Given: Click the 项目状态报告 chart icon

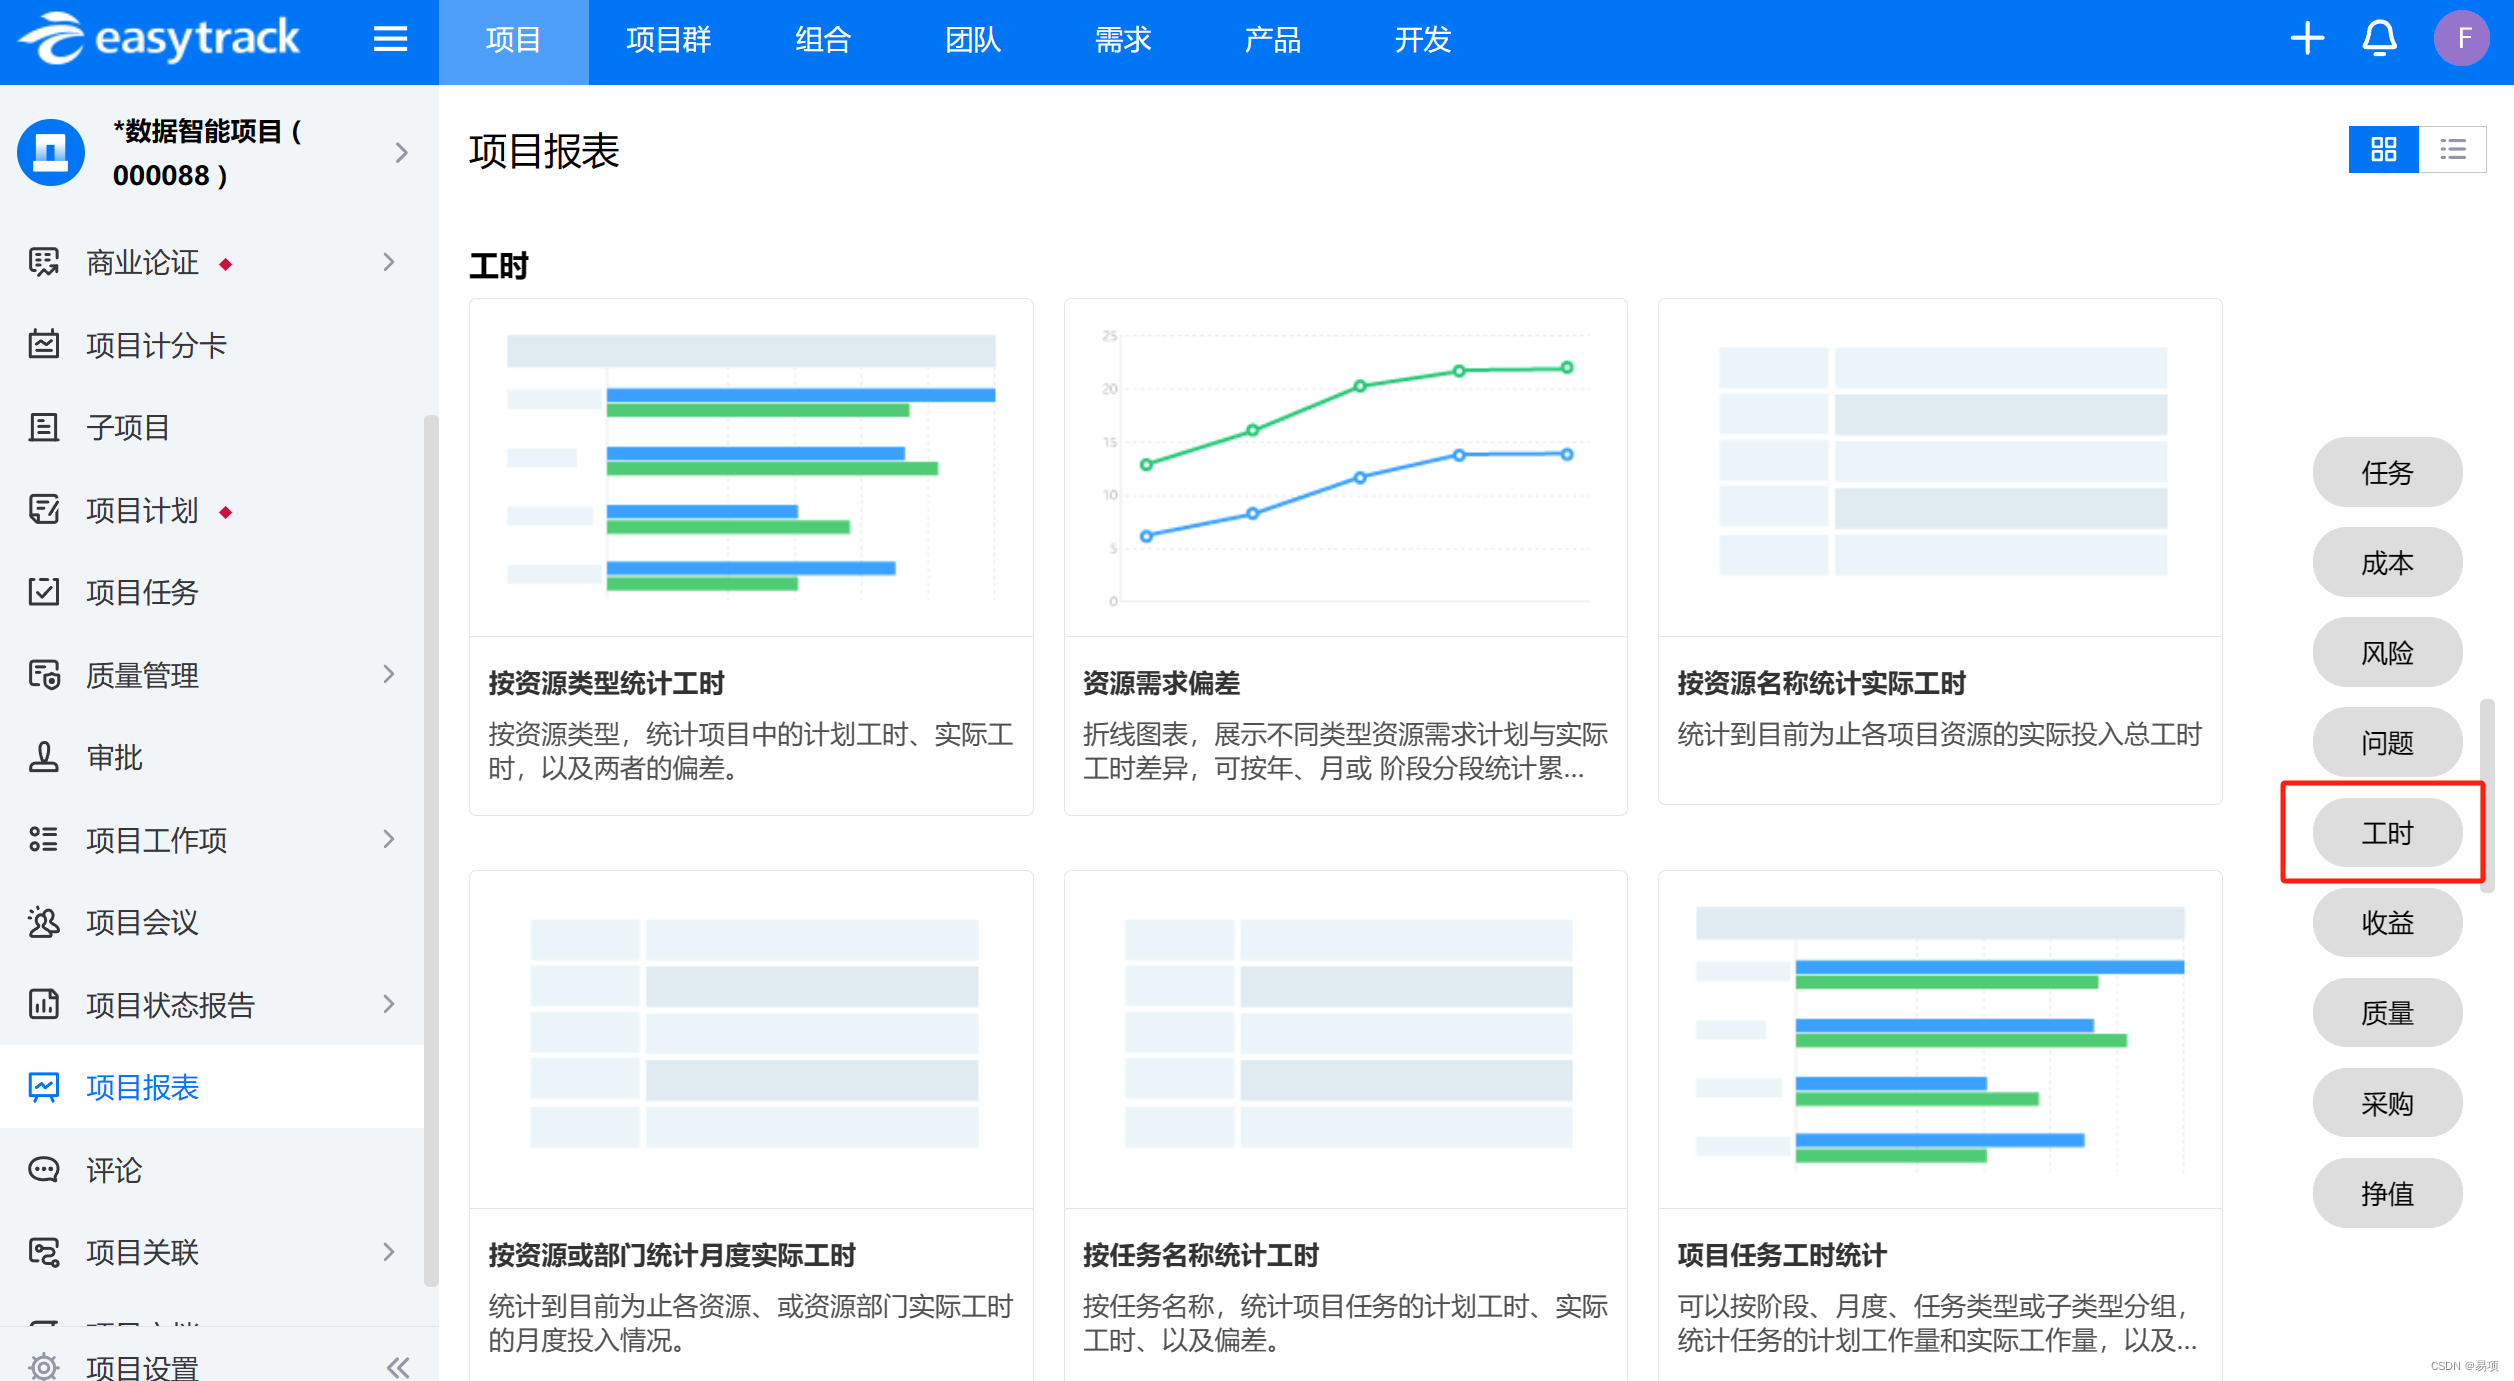Looking at the screenshot, I should pyautogui.click(x=43, y=1004).
